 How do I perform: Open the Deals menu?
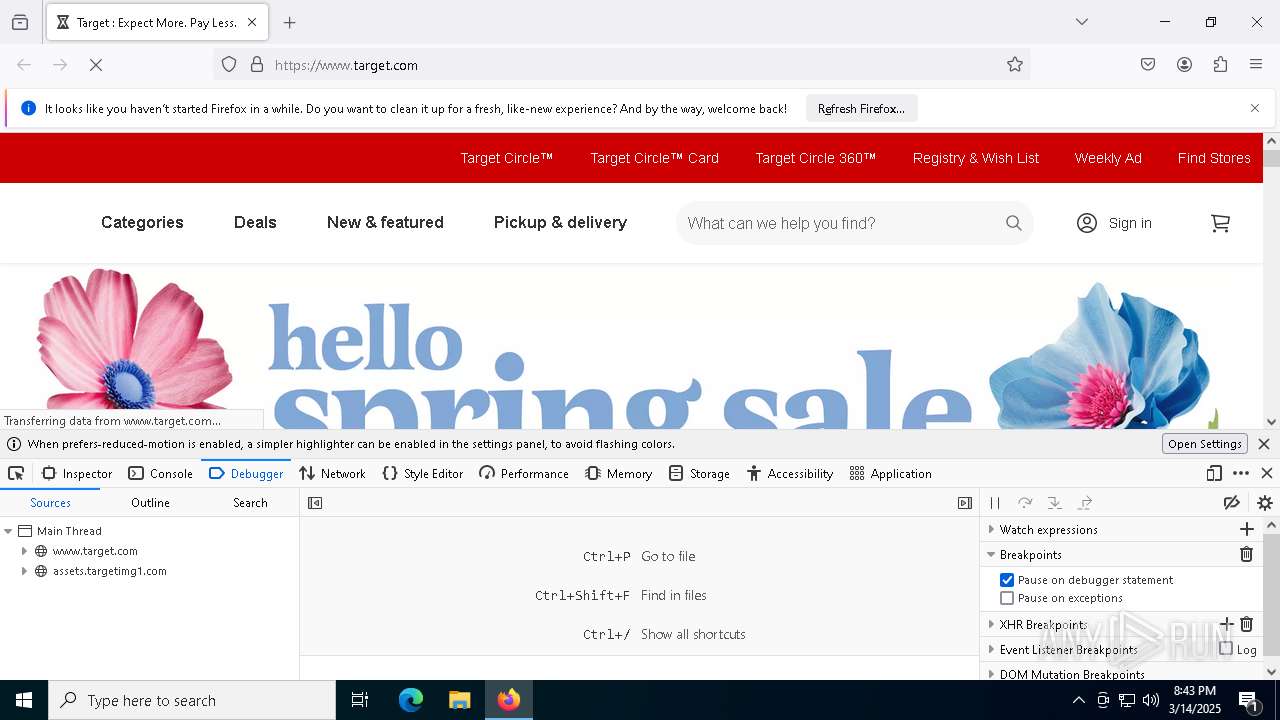[255, 223]
